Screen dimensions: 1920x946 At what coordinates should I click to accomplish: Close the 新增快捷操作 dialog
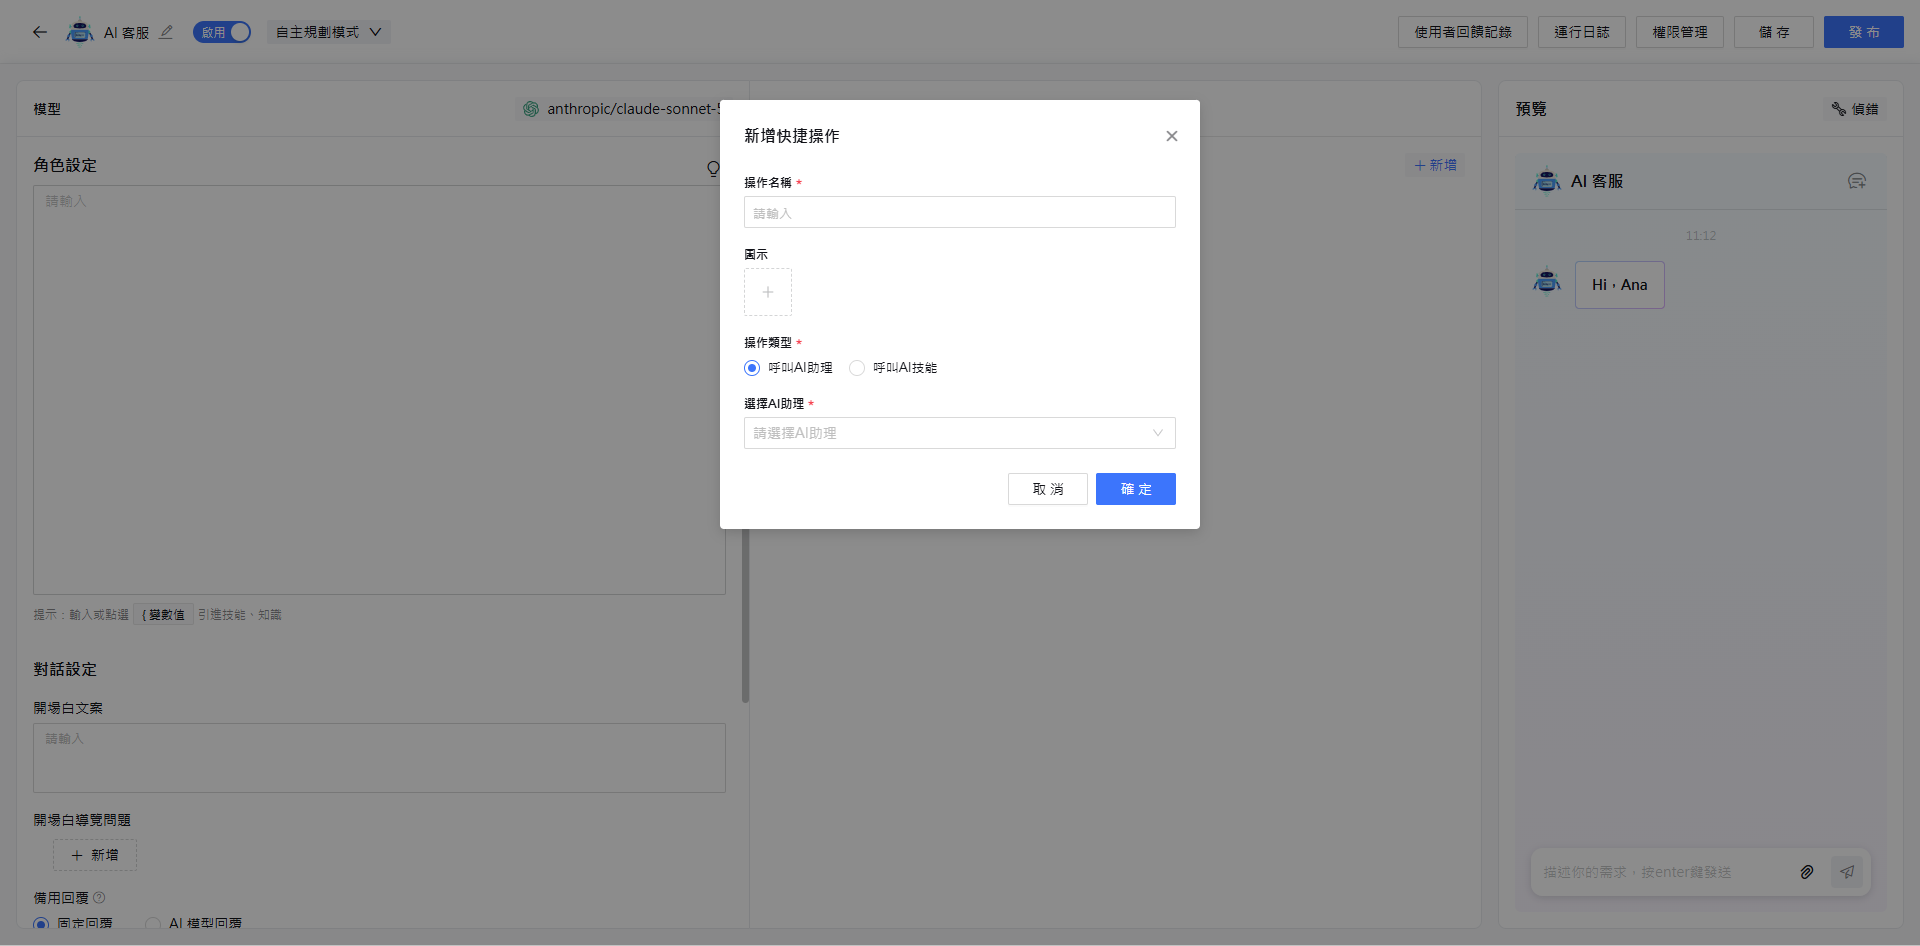coord(1172,136)
